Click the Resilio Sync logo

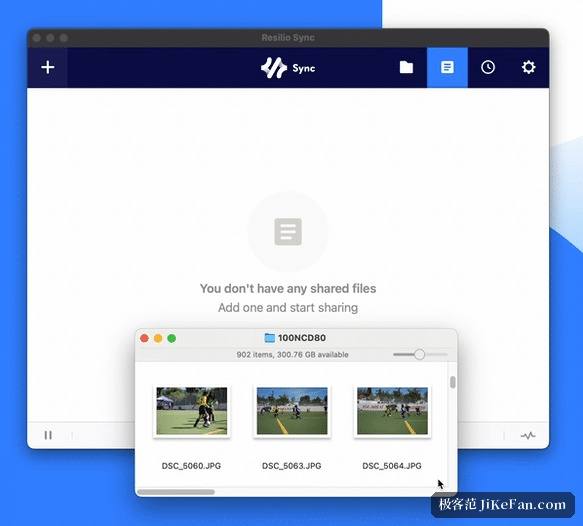[x=288, y=68]
